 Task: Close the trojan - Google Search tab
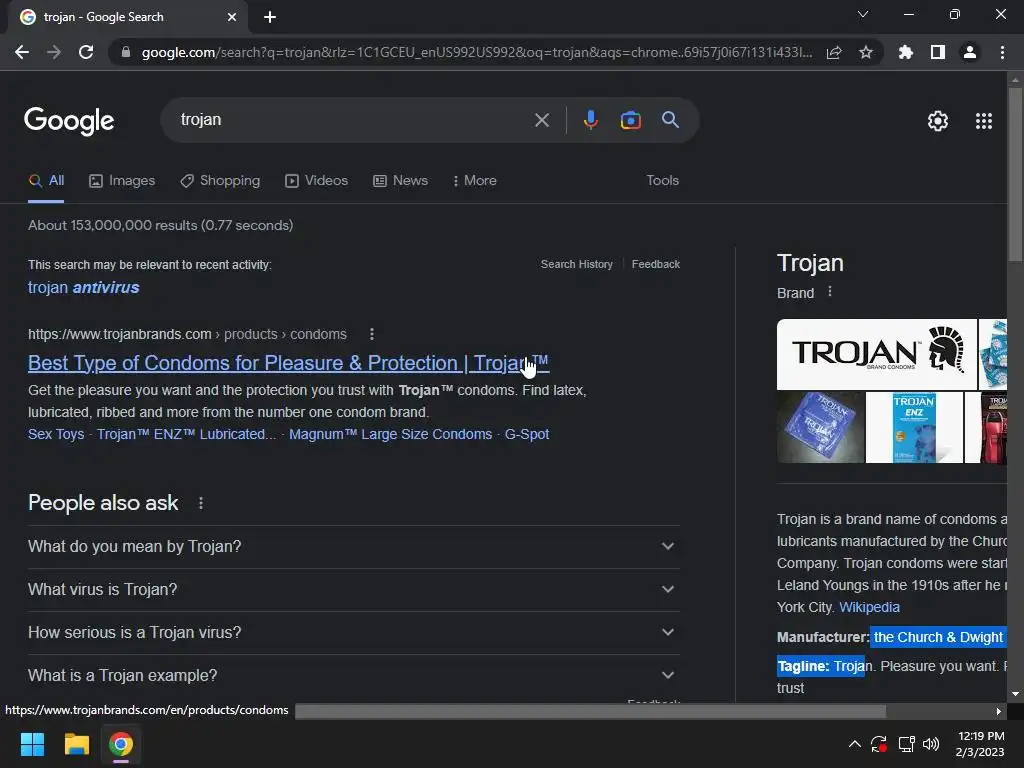[232, 17]
